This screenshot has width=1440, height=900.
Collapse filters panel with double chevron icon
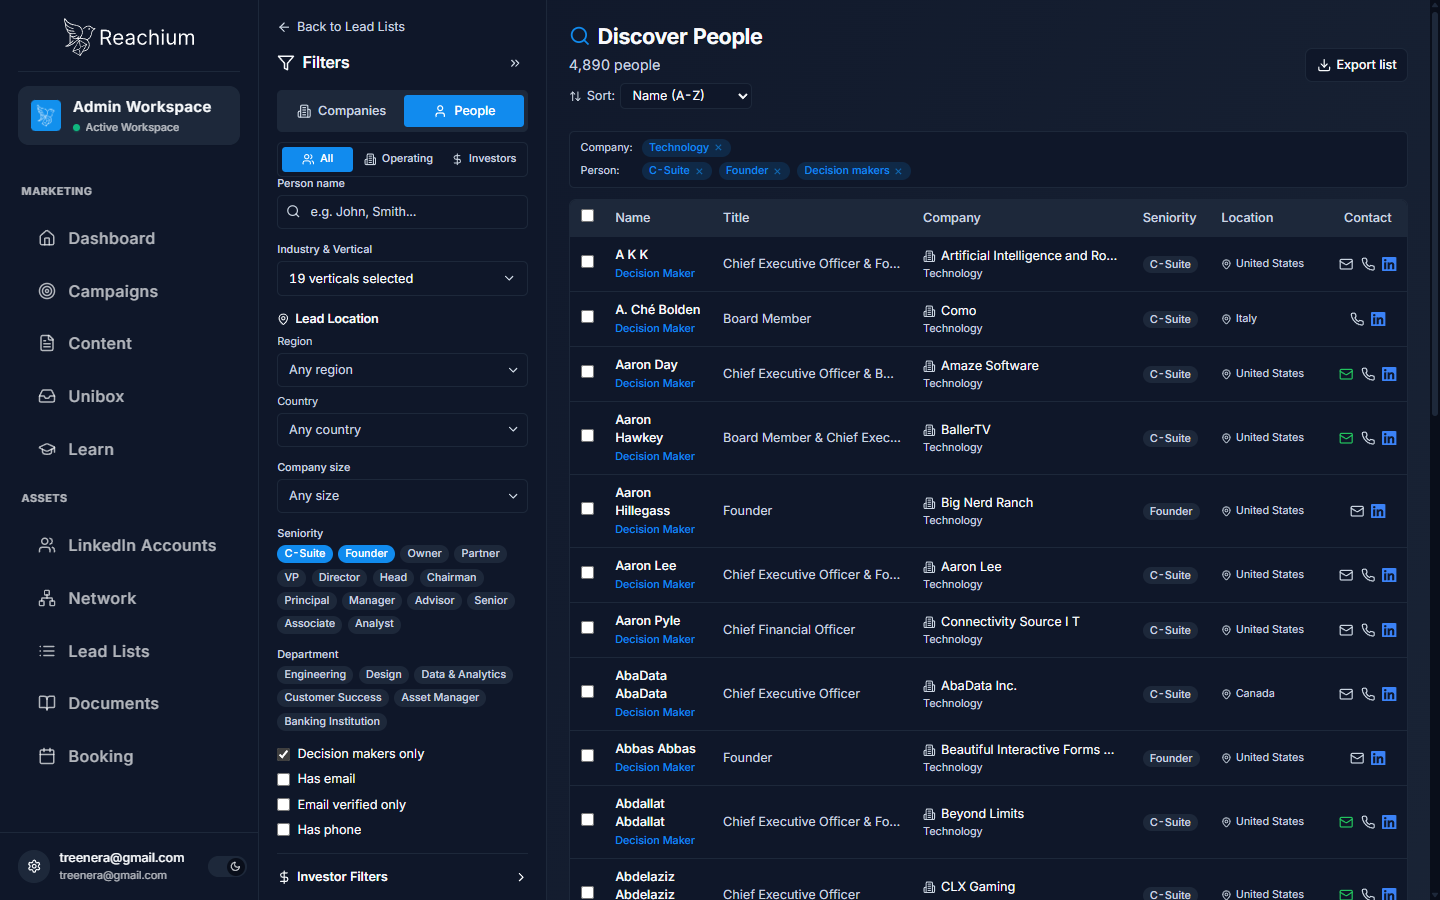515,63
